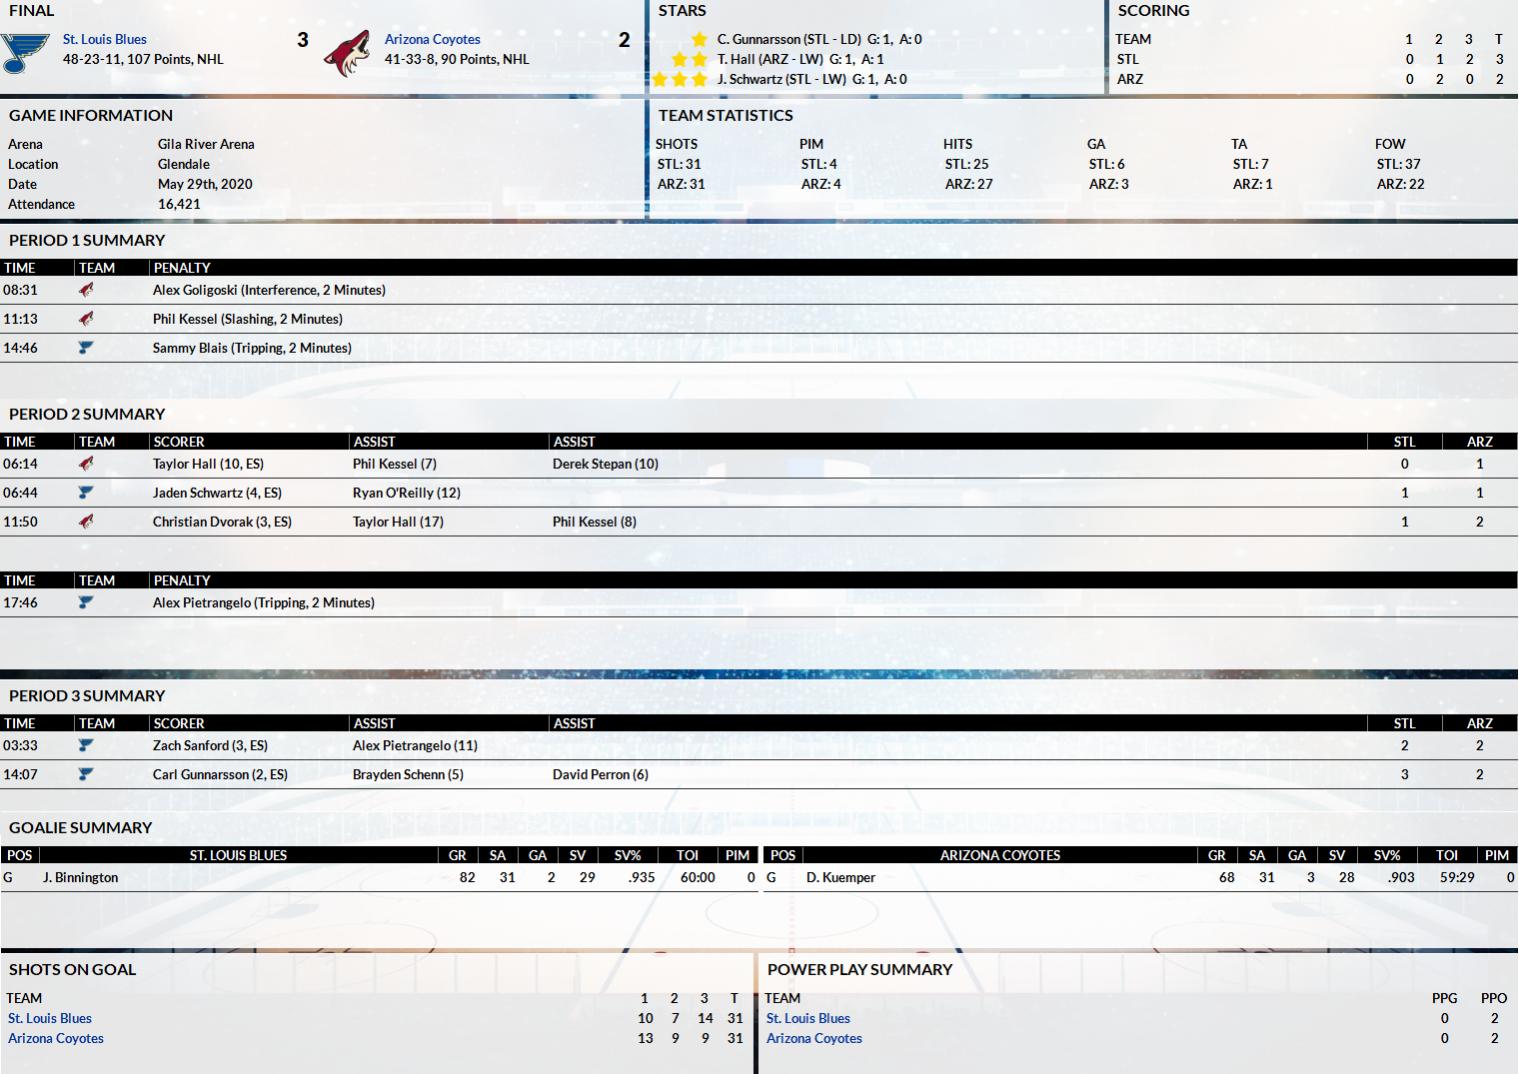
Task: Open Arizona Coyotes team link in header
Action: (432, 39)
